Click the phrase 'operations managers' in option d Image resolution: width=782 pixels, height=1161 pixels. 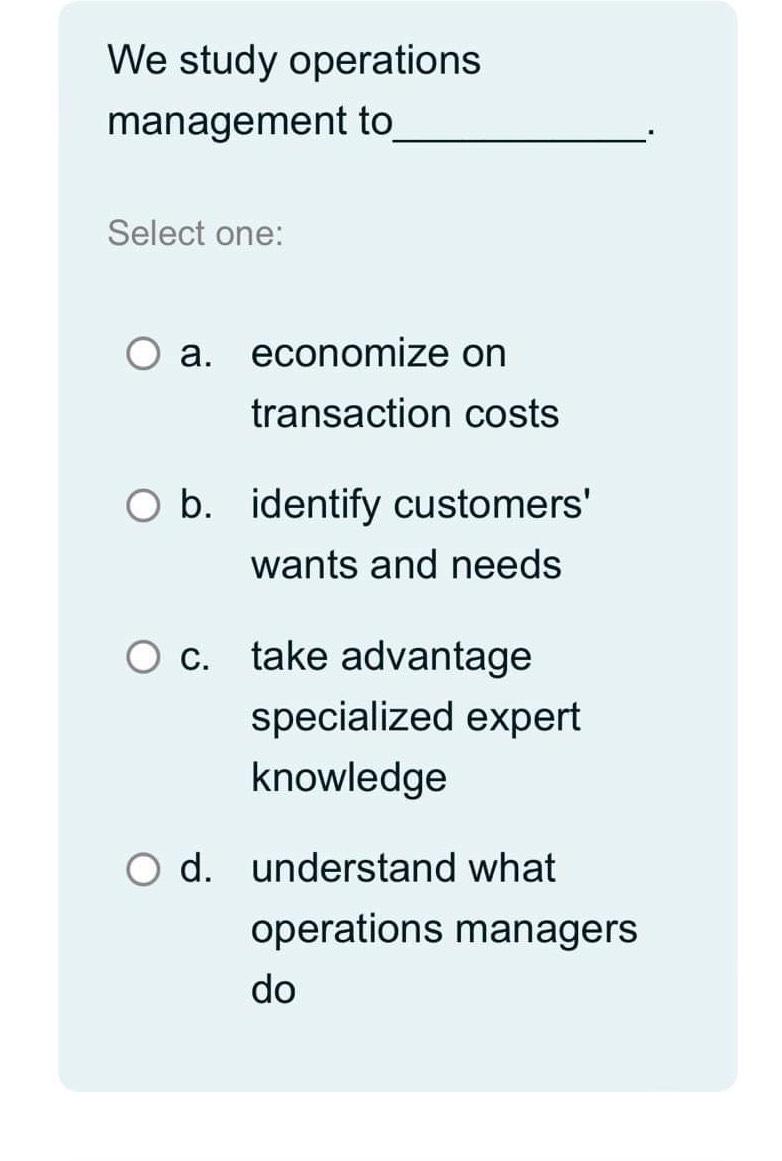443,929
